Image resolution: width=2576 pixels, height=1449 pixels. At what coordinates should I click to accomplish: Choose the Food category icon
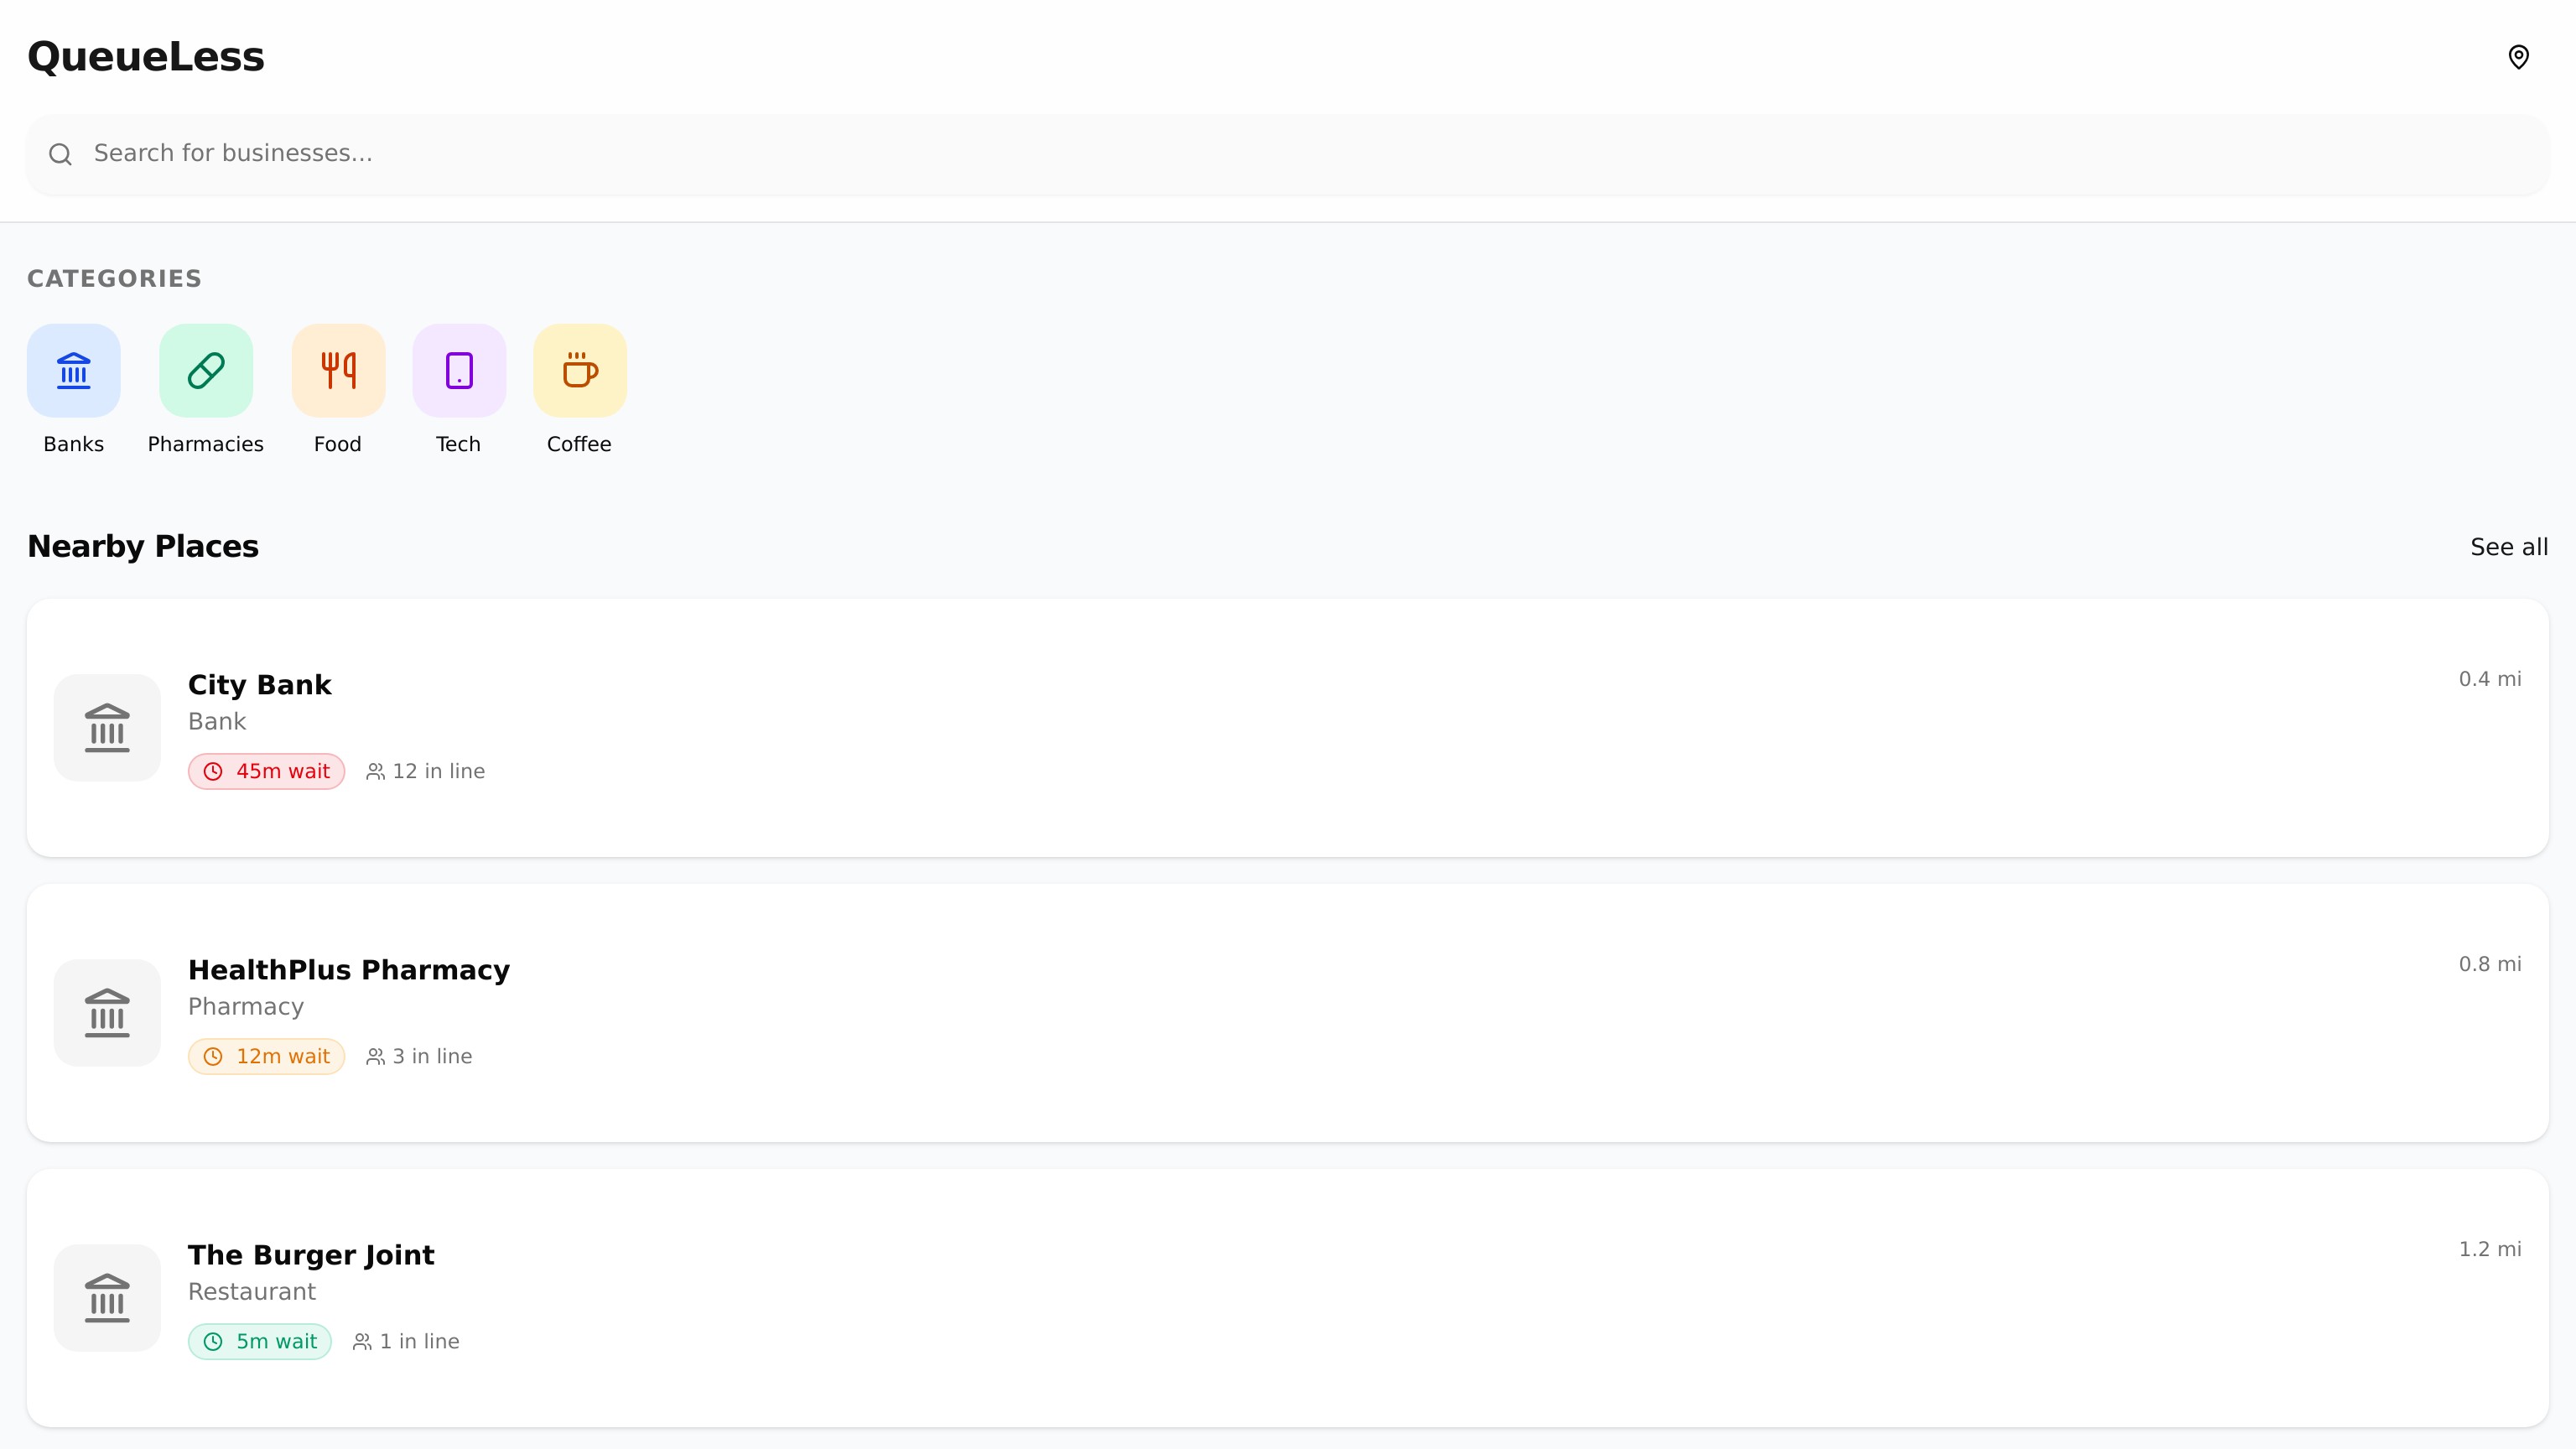(338, 370)
